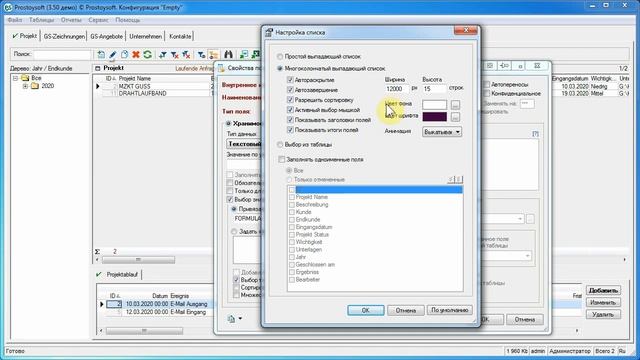Viewport: 640px width, 360px height.
Task: Click the Projekt Name list entry
Action: pos(312,197)
